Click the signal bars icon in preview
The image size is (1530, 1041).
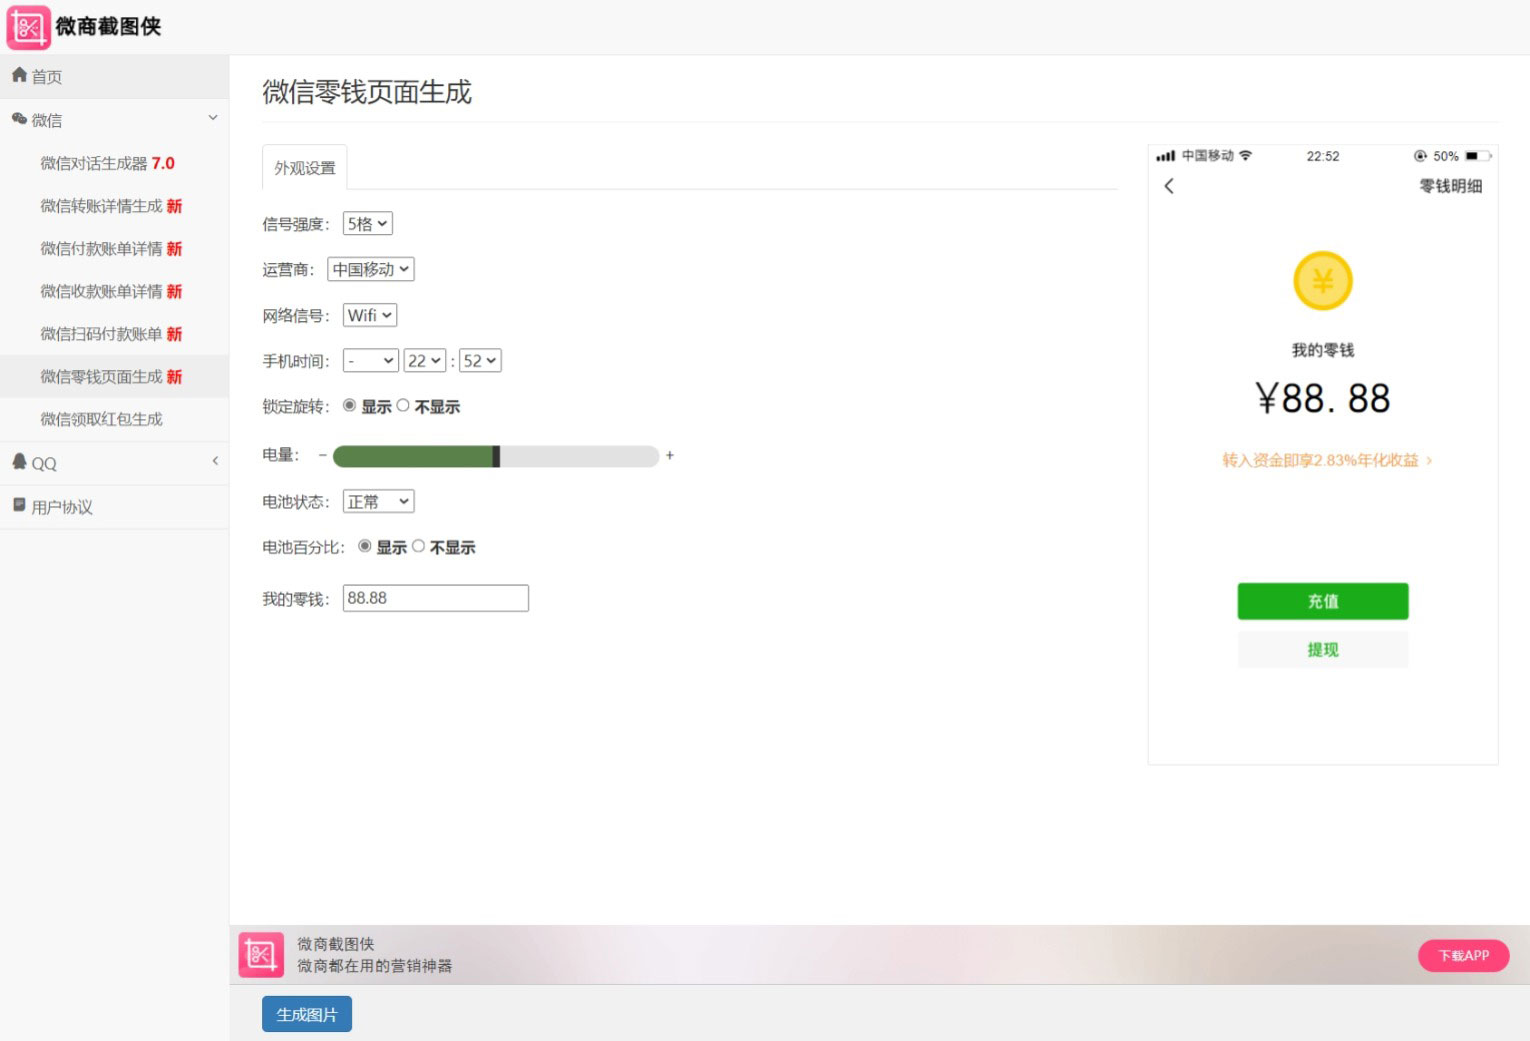1165,156
